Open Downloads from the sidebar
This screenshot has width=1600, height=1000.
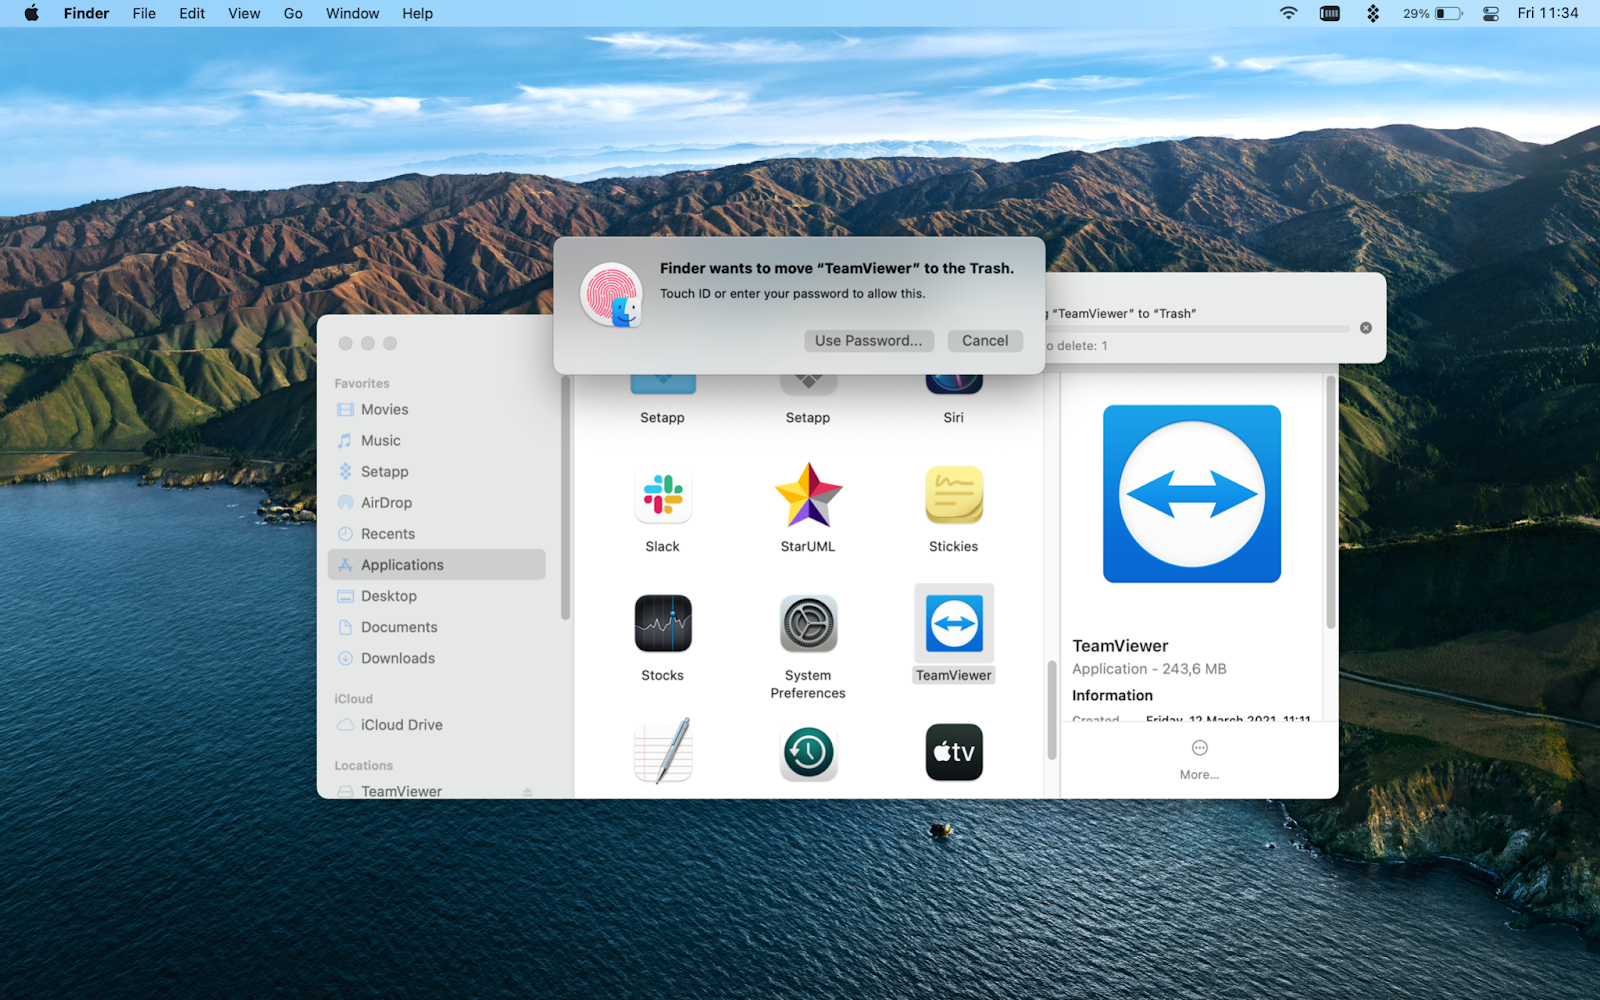pyautogui.click(x=437, y=658)
